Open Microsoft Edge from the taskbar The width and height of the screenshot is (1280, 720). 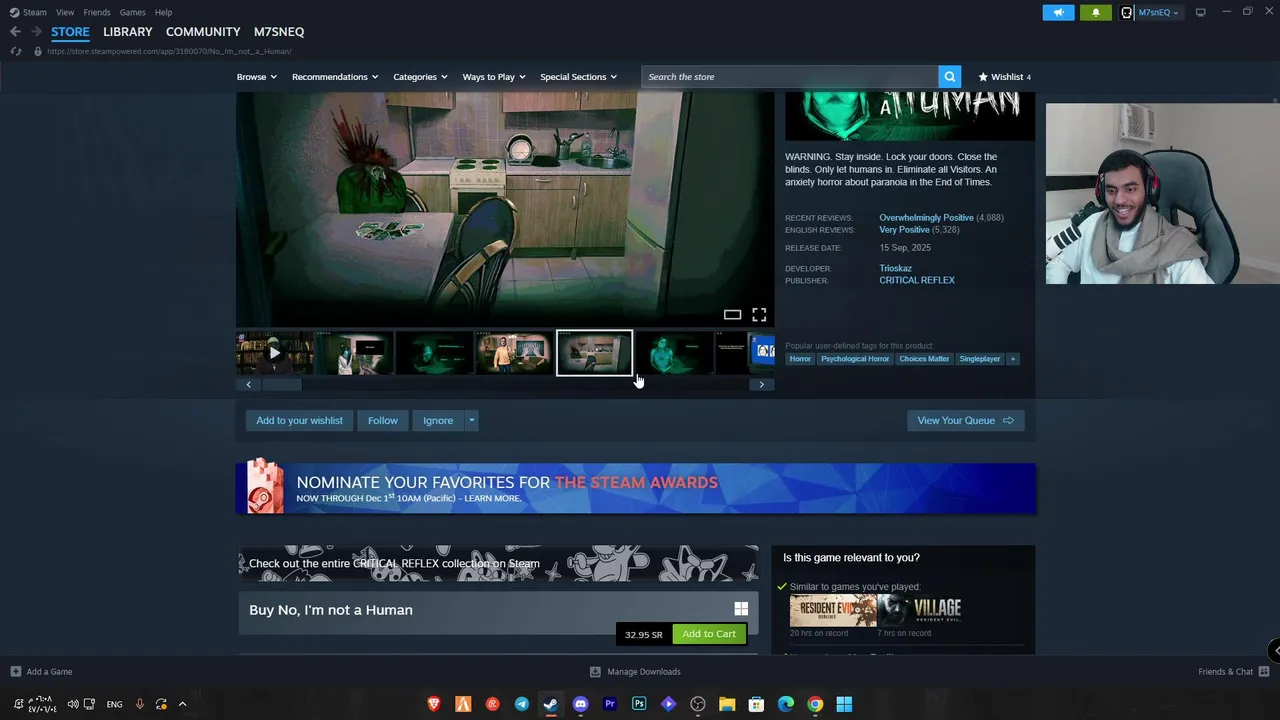click(786, 704)
